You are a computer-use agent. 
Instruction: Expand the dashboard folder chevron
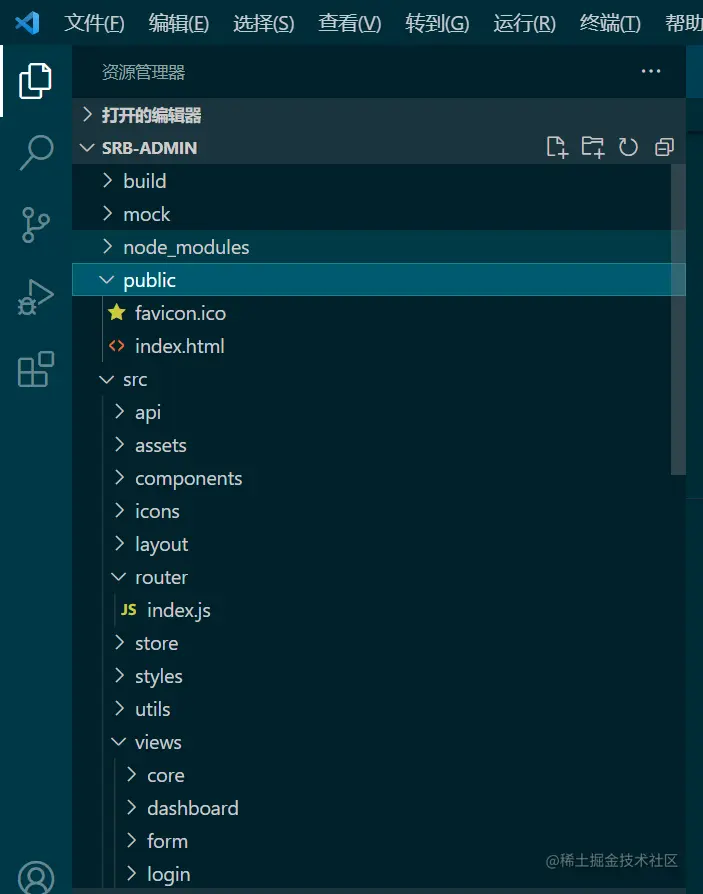pyautogui.click(x=131, y=808)
